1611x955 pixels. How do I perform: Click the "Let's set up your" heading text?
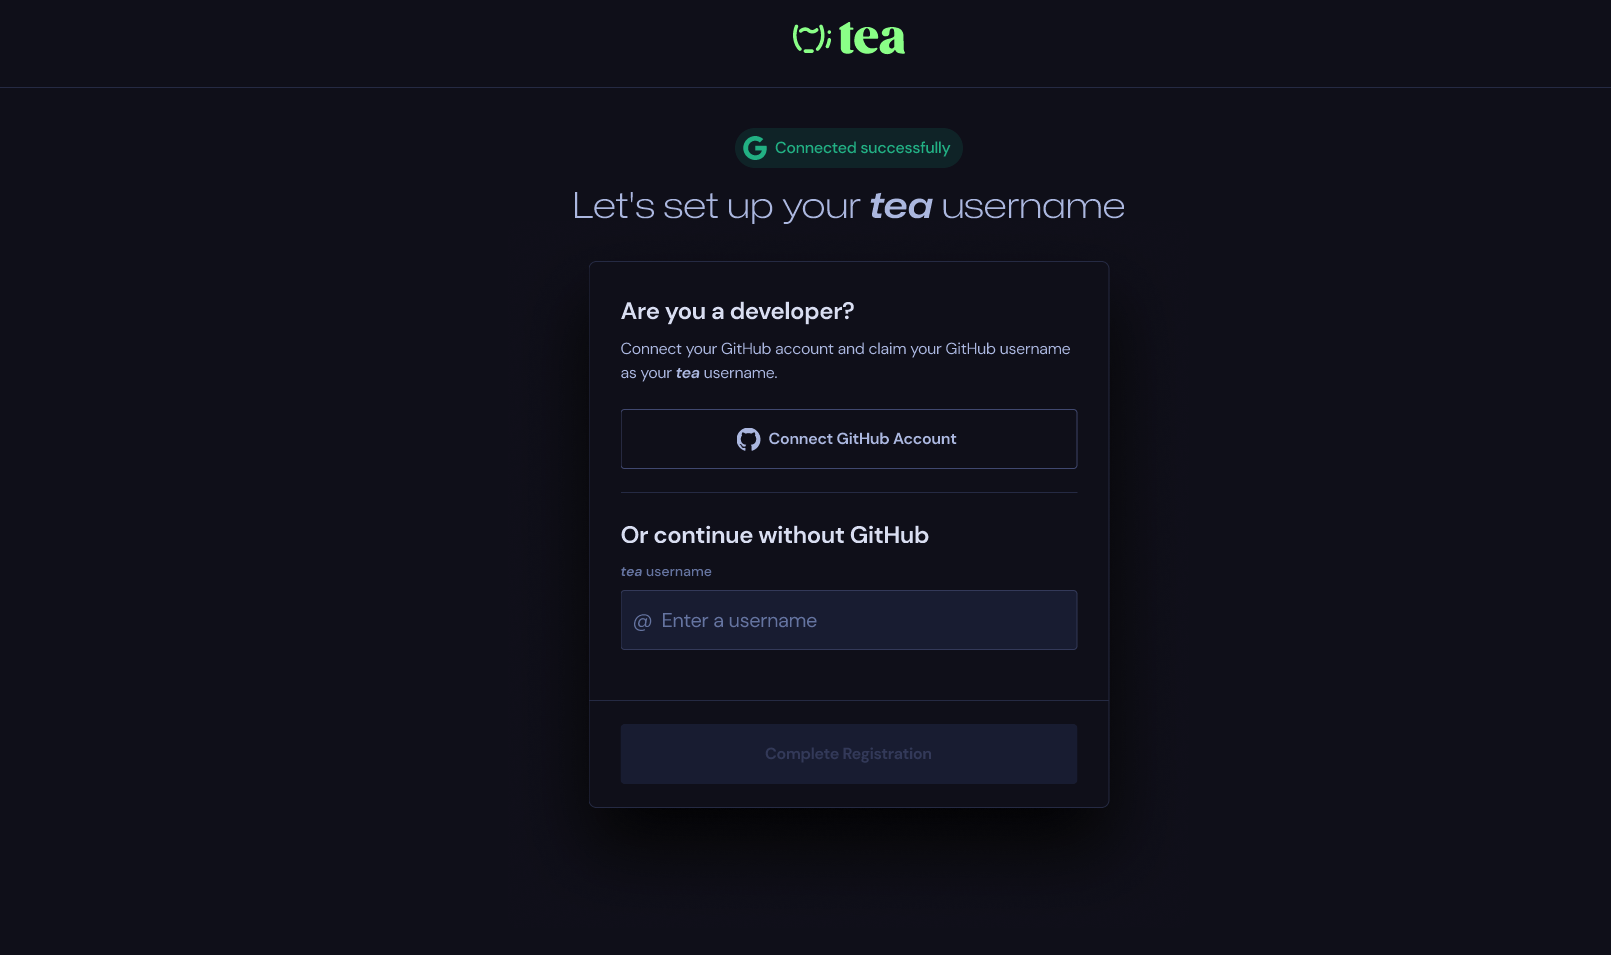[x=716, y=206]
